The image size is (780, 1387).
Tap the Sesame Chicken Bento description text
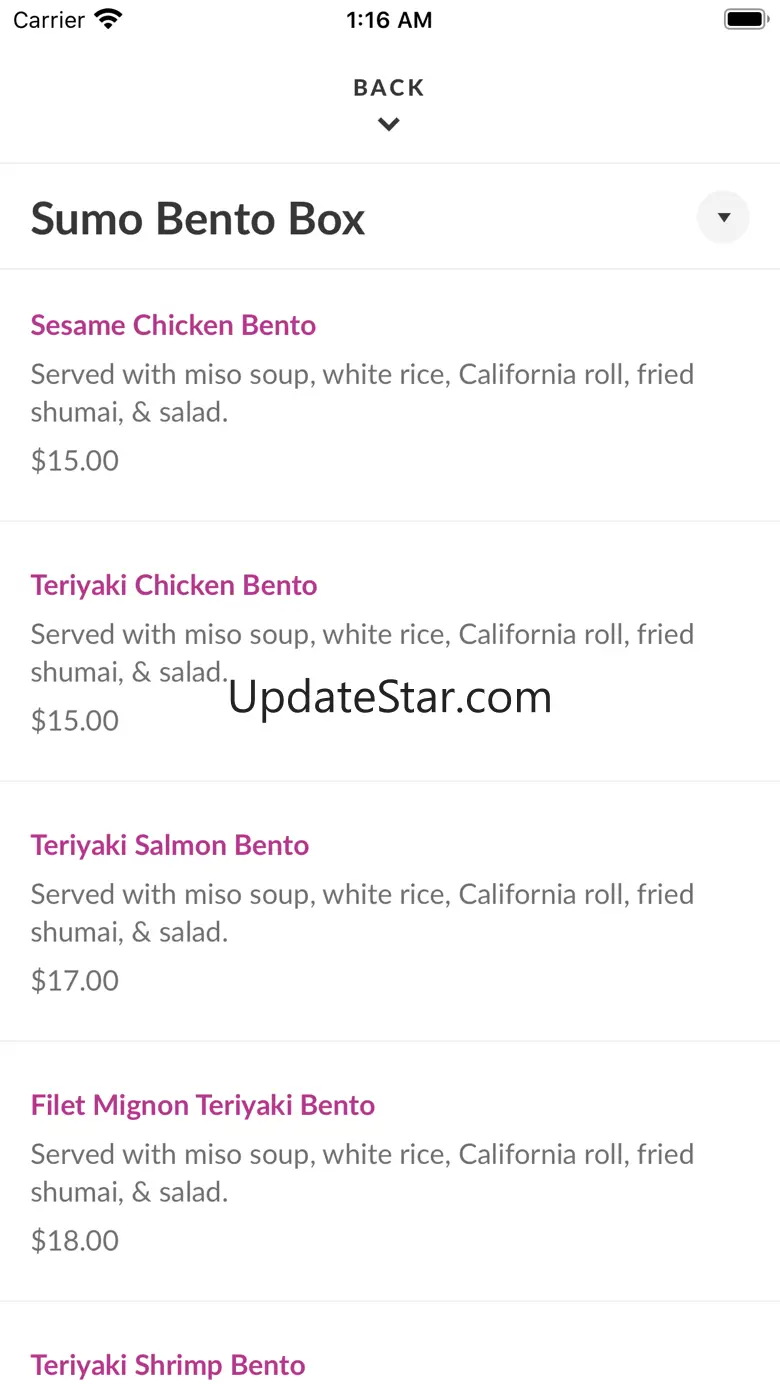[x=362, y=393]
